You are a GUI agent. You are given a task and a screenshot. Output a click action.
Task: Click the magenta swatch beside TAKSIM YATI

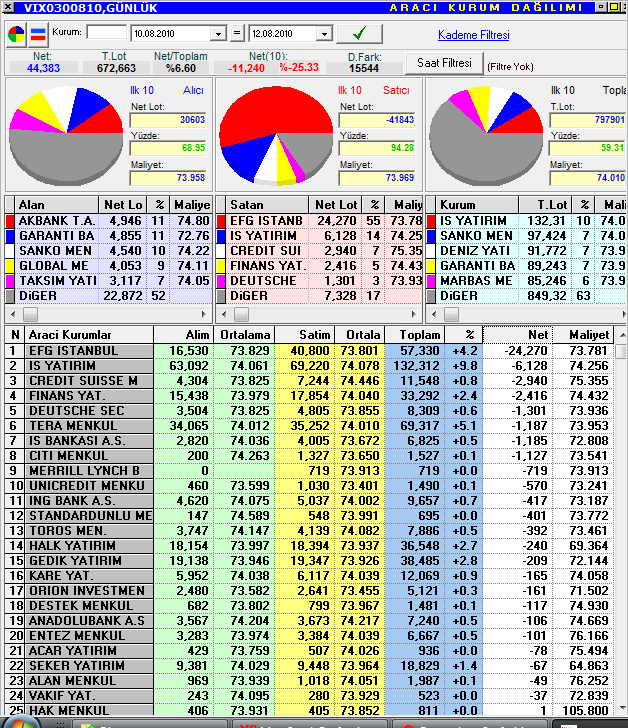point(10,281)
